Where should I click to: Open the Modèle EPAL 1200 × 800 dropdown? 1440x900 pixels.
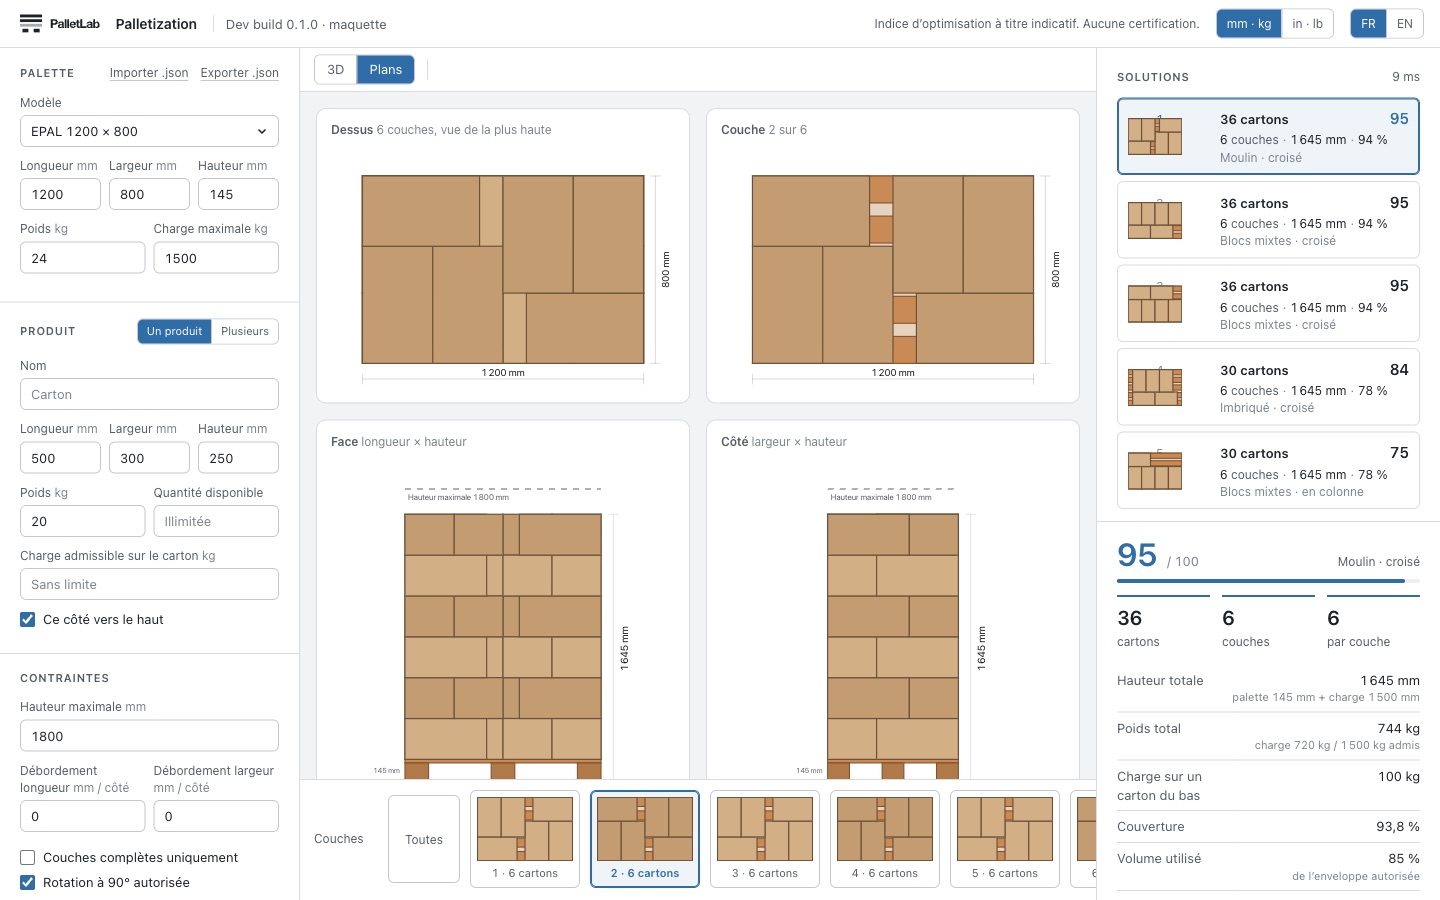pos(149,131)
